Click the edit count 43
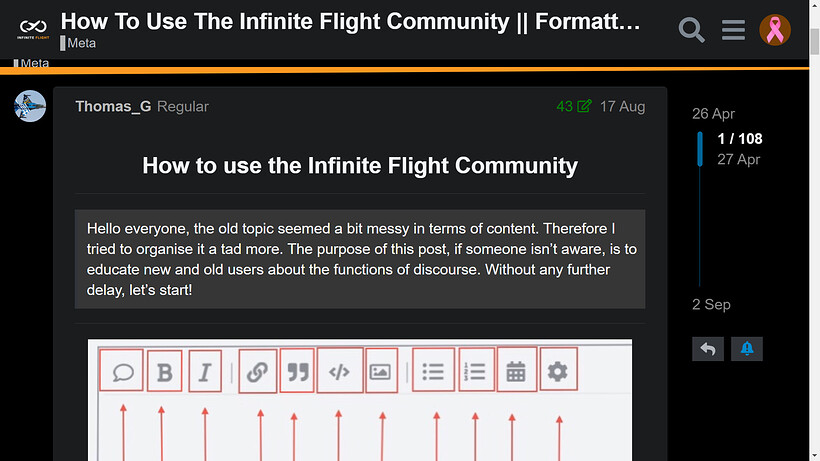The height and width of the screenshot is (461, 820). tap(564, 107)
